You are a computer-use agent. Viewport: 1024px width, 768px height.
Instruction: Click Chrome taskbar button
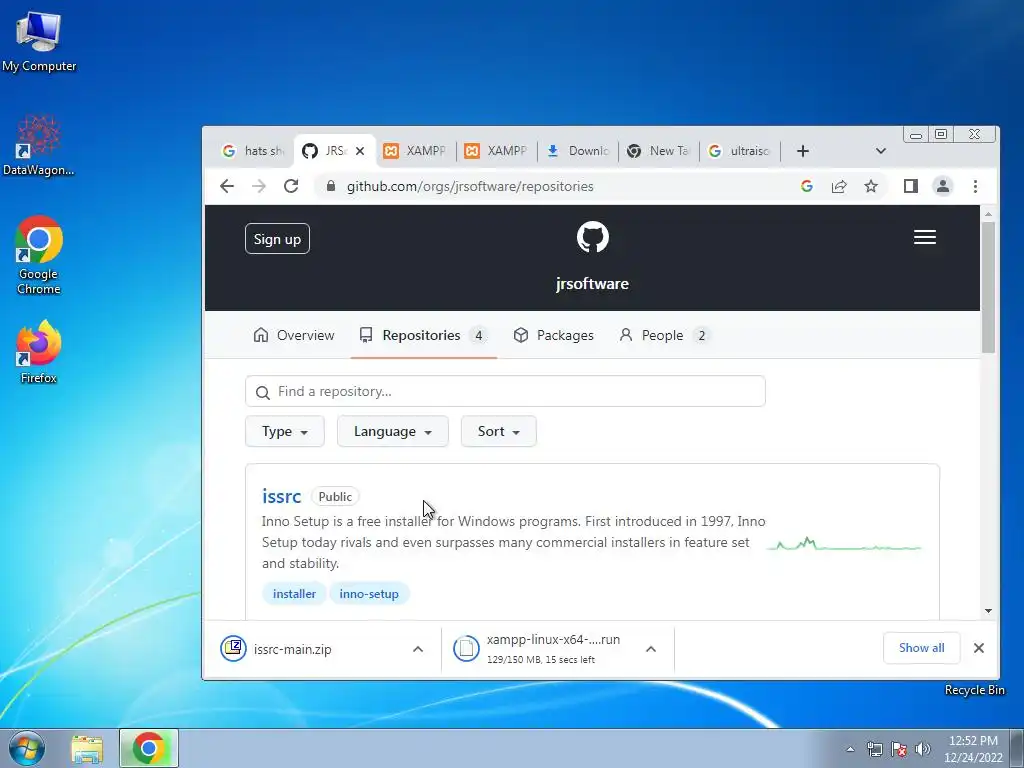click(x=149, y=748)
